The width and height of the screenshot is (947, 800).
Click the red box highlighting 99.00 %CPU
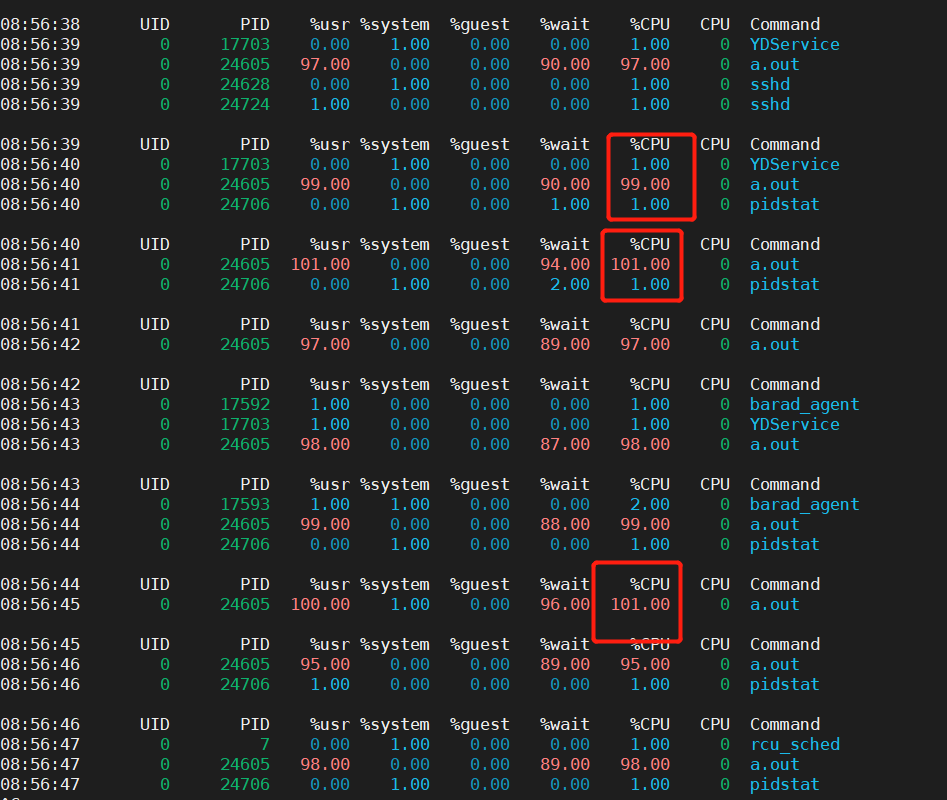[651, 177]
